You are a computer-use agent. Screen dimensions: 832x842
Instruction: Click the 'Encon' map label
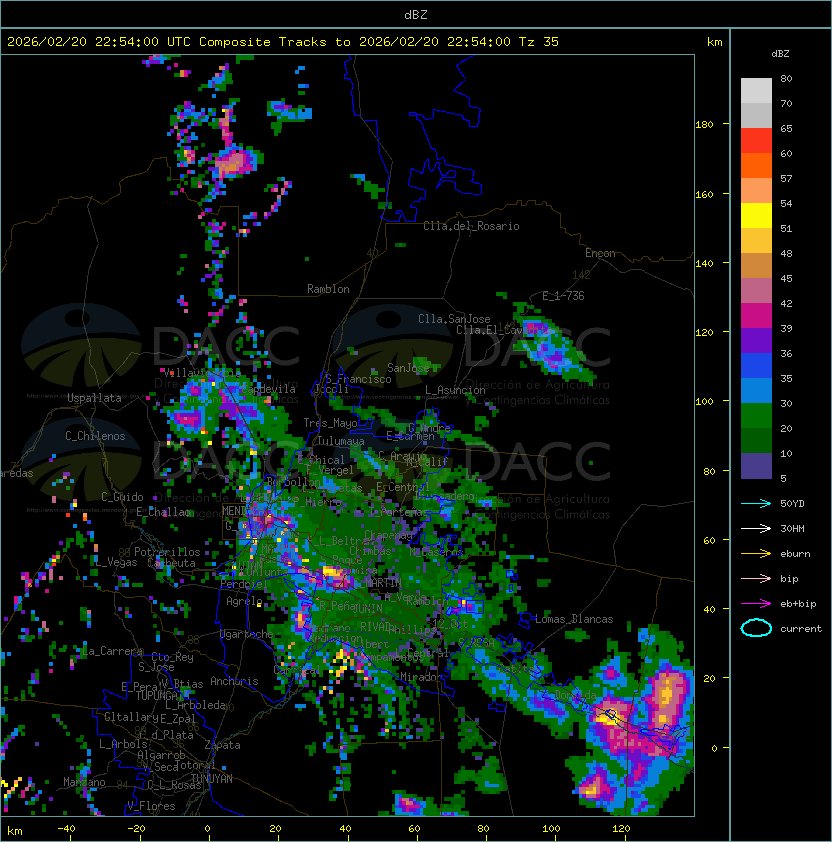[600, 253]
